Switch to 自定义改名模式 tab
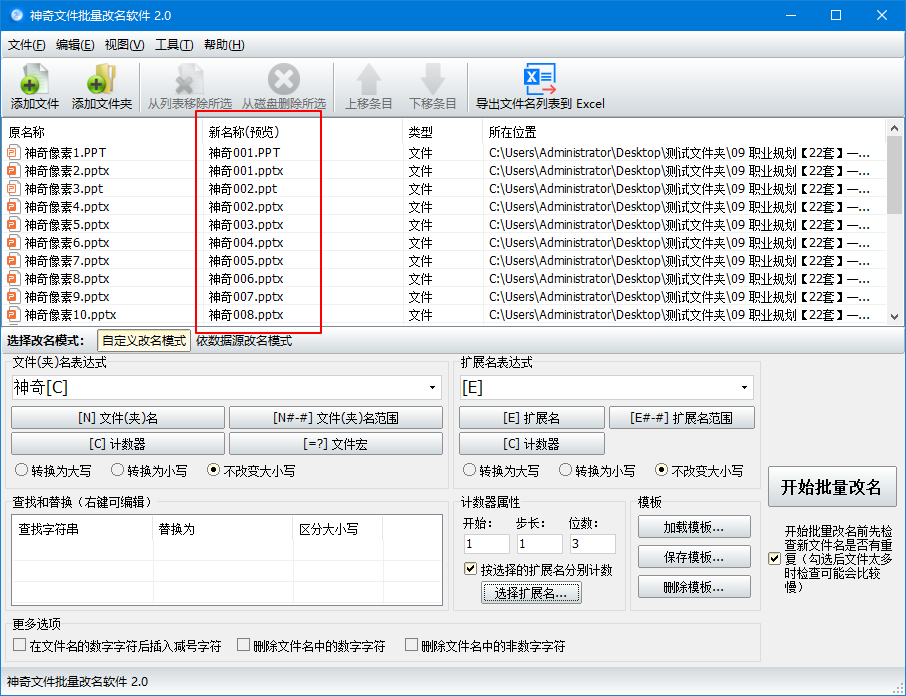 coord(144,341)
